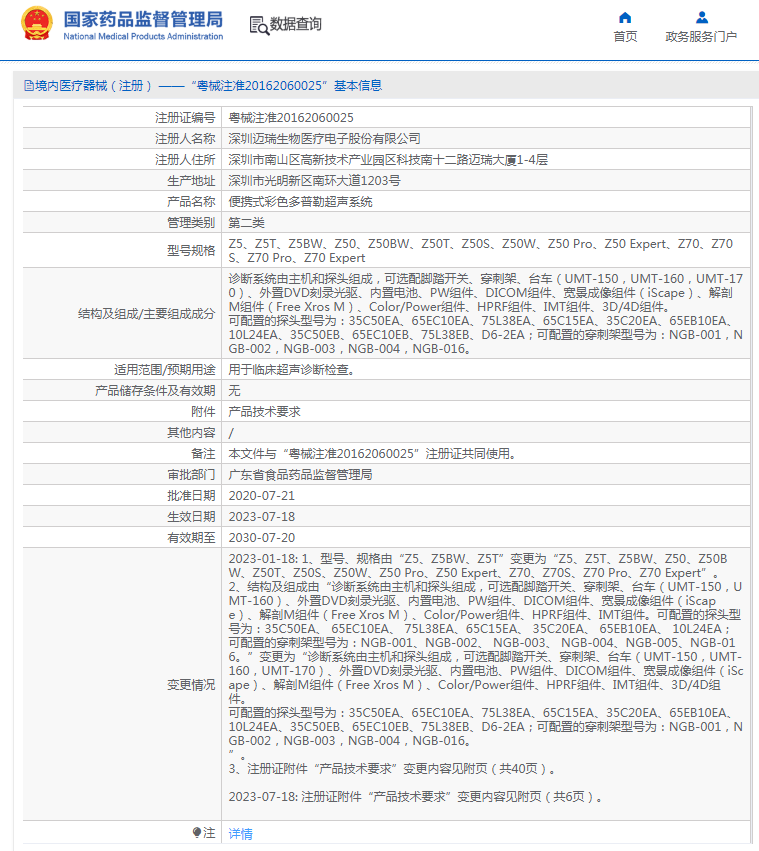Select the model list starting Z5、Z5T

(x=480, y=251)
